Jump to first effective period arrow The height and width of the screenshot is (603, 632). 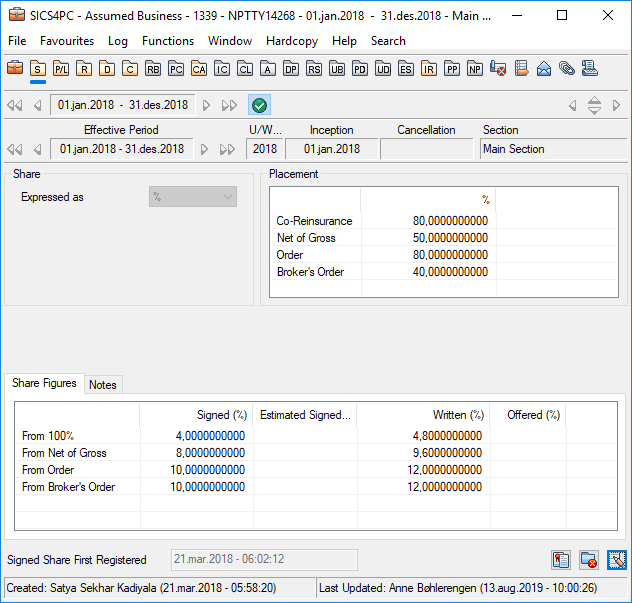point(14,149)
